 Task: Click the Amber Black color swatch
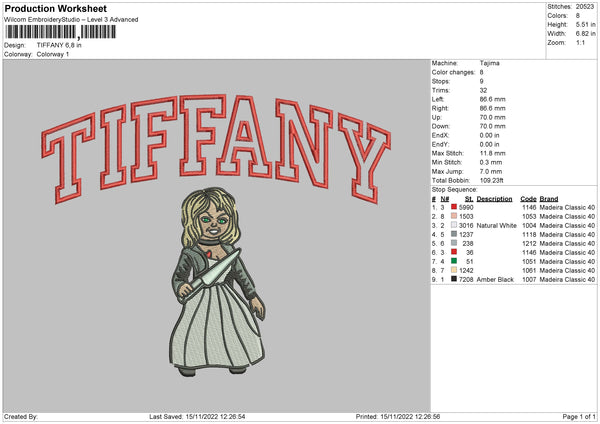(455, 279)
